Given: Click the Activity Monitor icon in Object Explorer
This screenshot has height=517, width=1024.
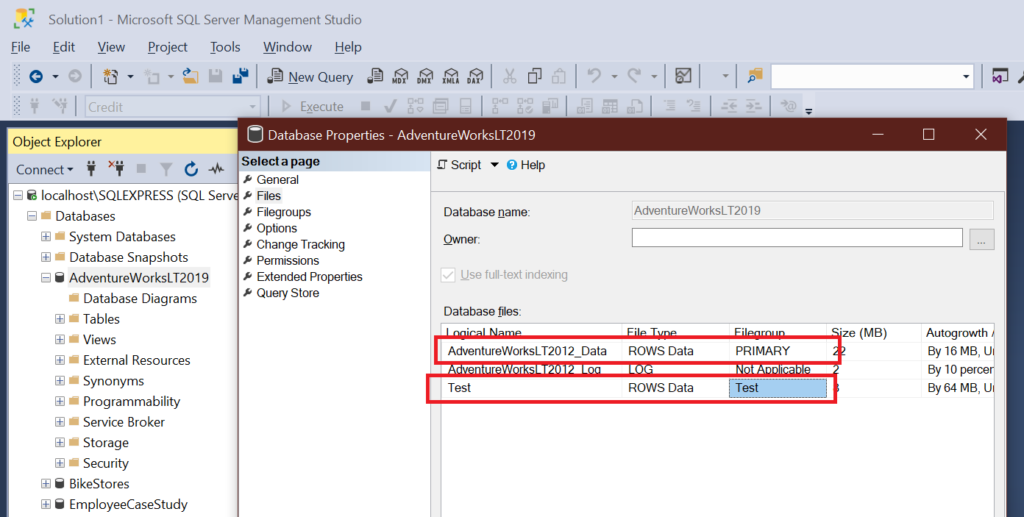Looking at the screenshot, I should pos(215,169).
